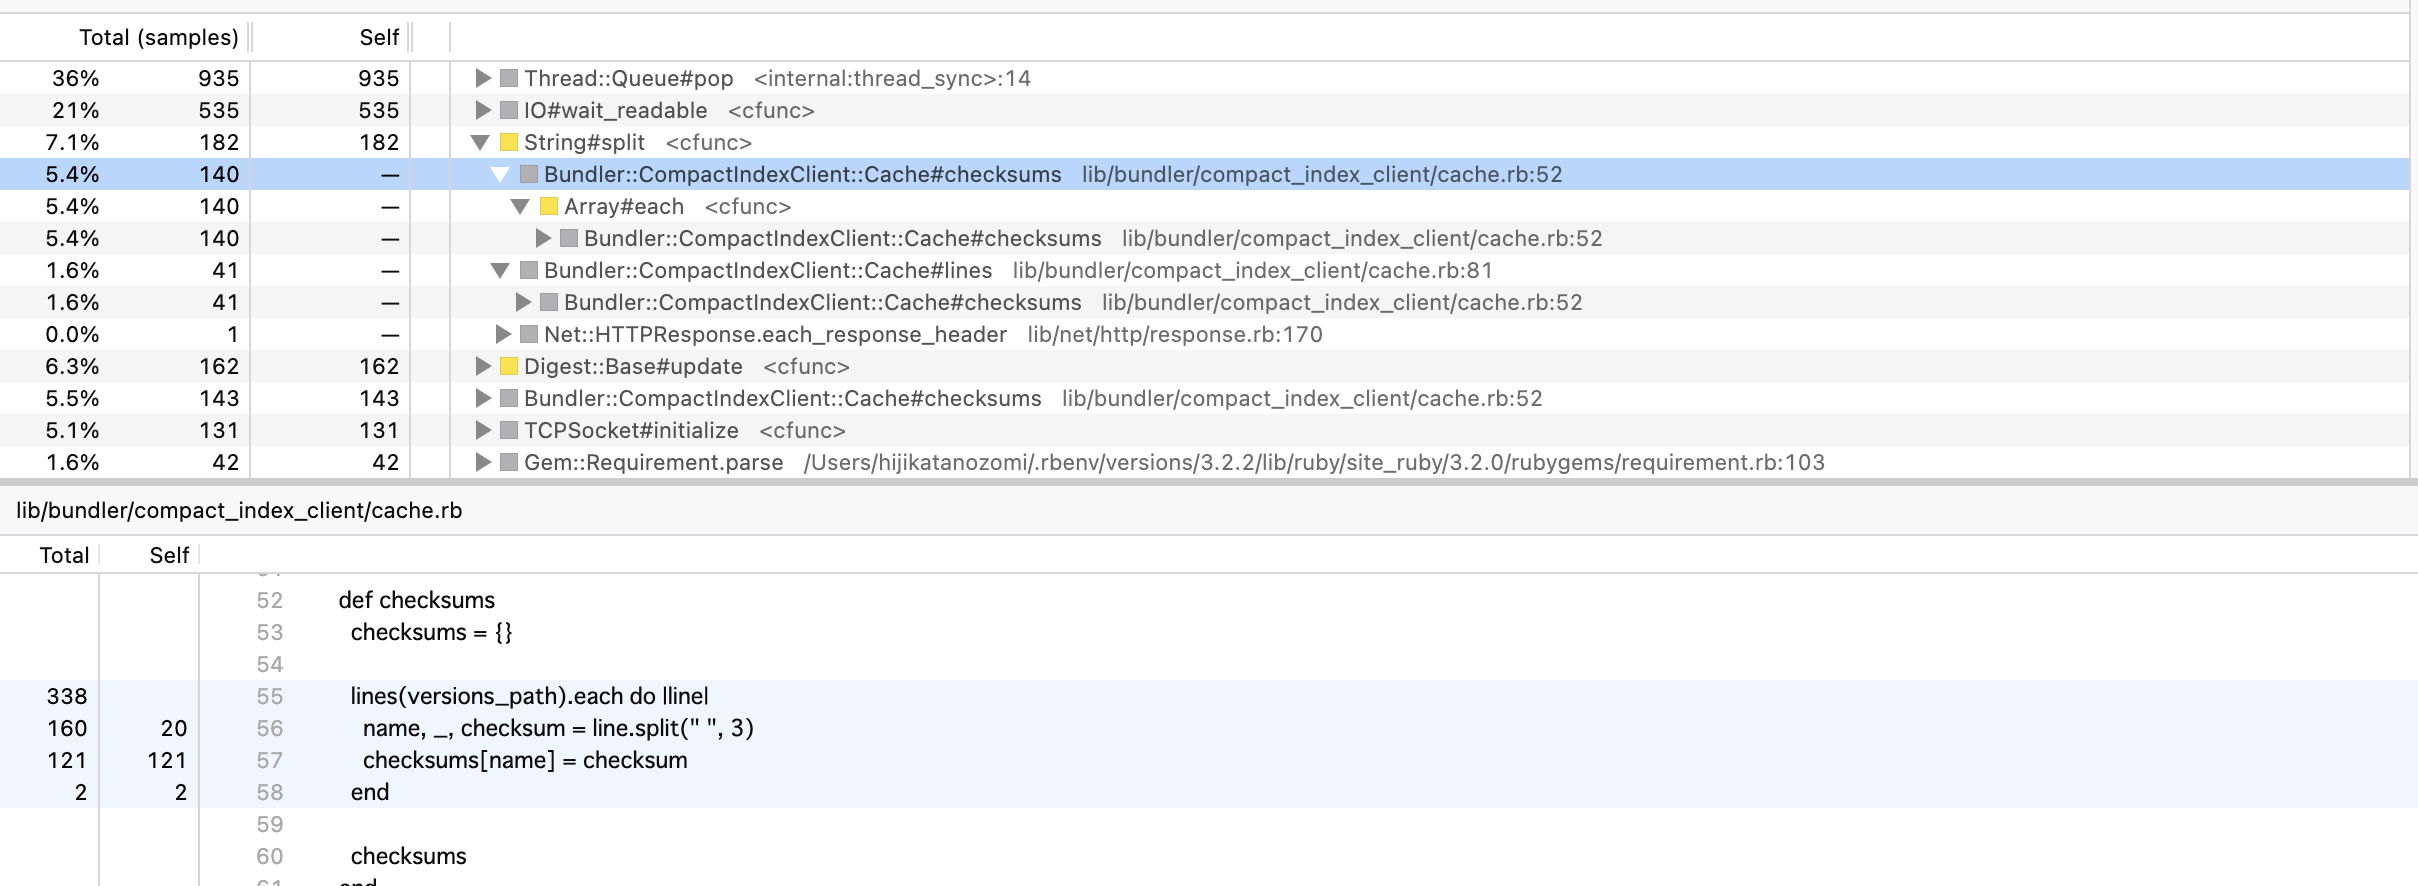The image size is (2418, 886).
Task: Collapse the Cache#lines row
Action: tap(501, 270)
